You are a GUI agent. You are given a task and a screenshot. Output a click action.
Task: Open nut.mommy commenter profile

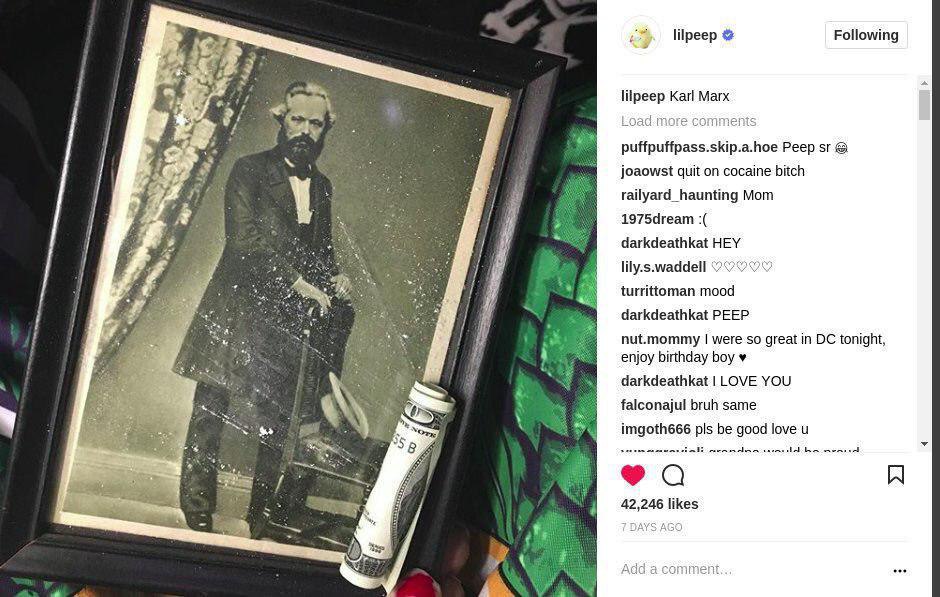tap(660, 339)
